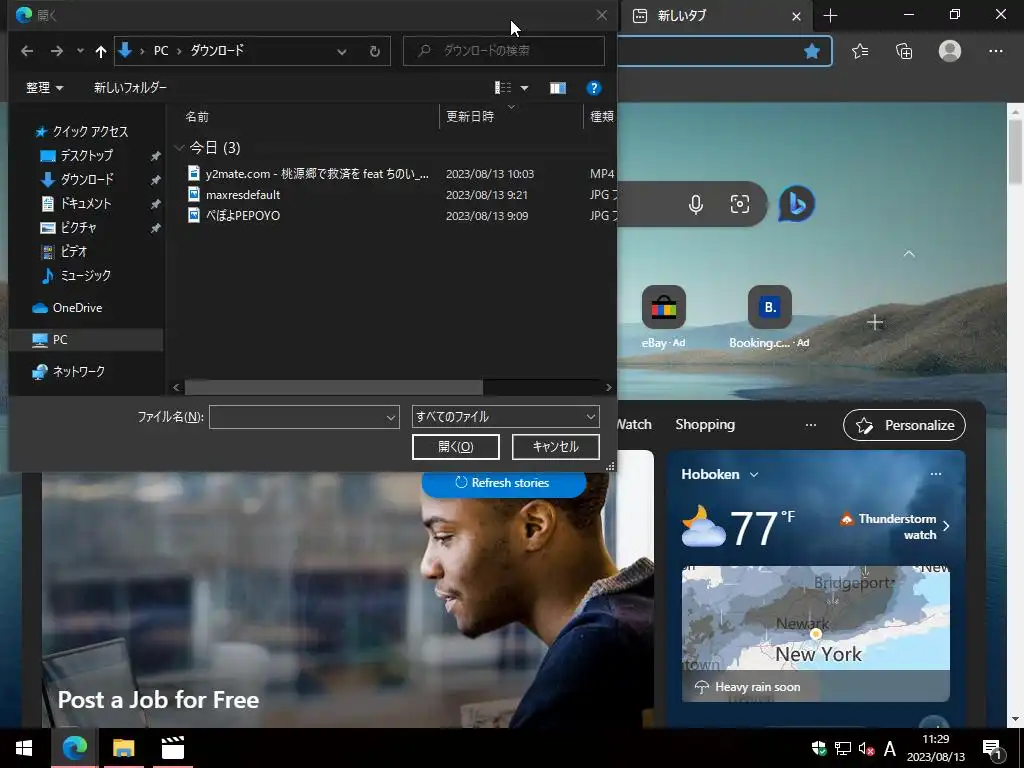Go up one folder level
Screen dimensions: 1024x768
[x=101, y=51]
